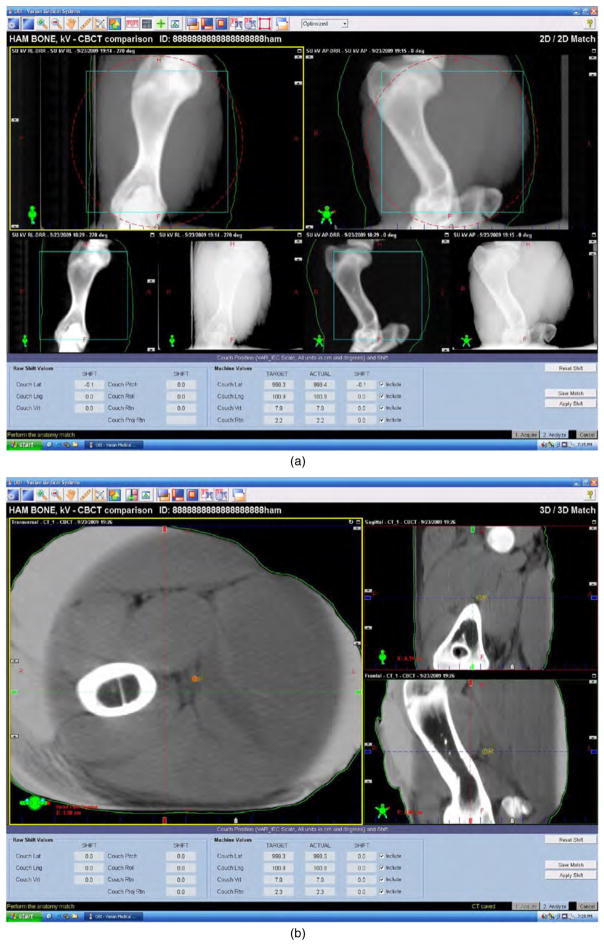
Task: Switch to the 1. Acquire tab in 2D/2D window
Action: coord(524,435)
